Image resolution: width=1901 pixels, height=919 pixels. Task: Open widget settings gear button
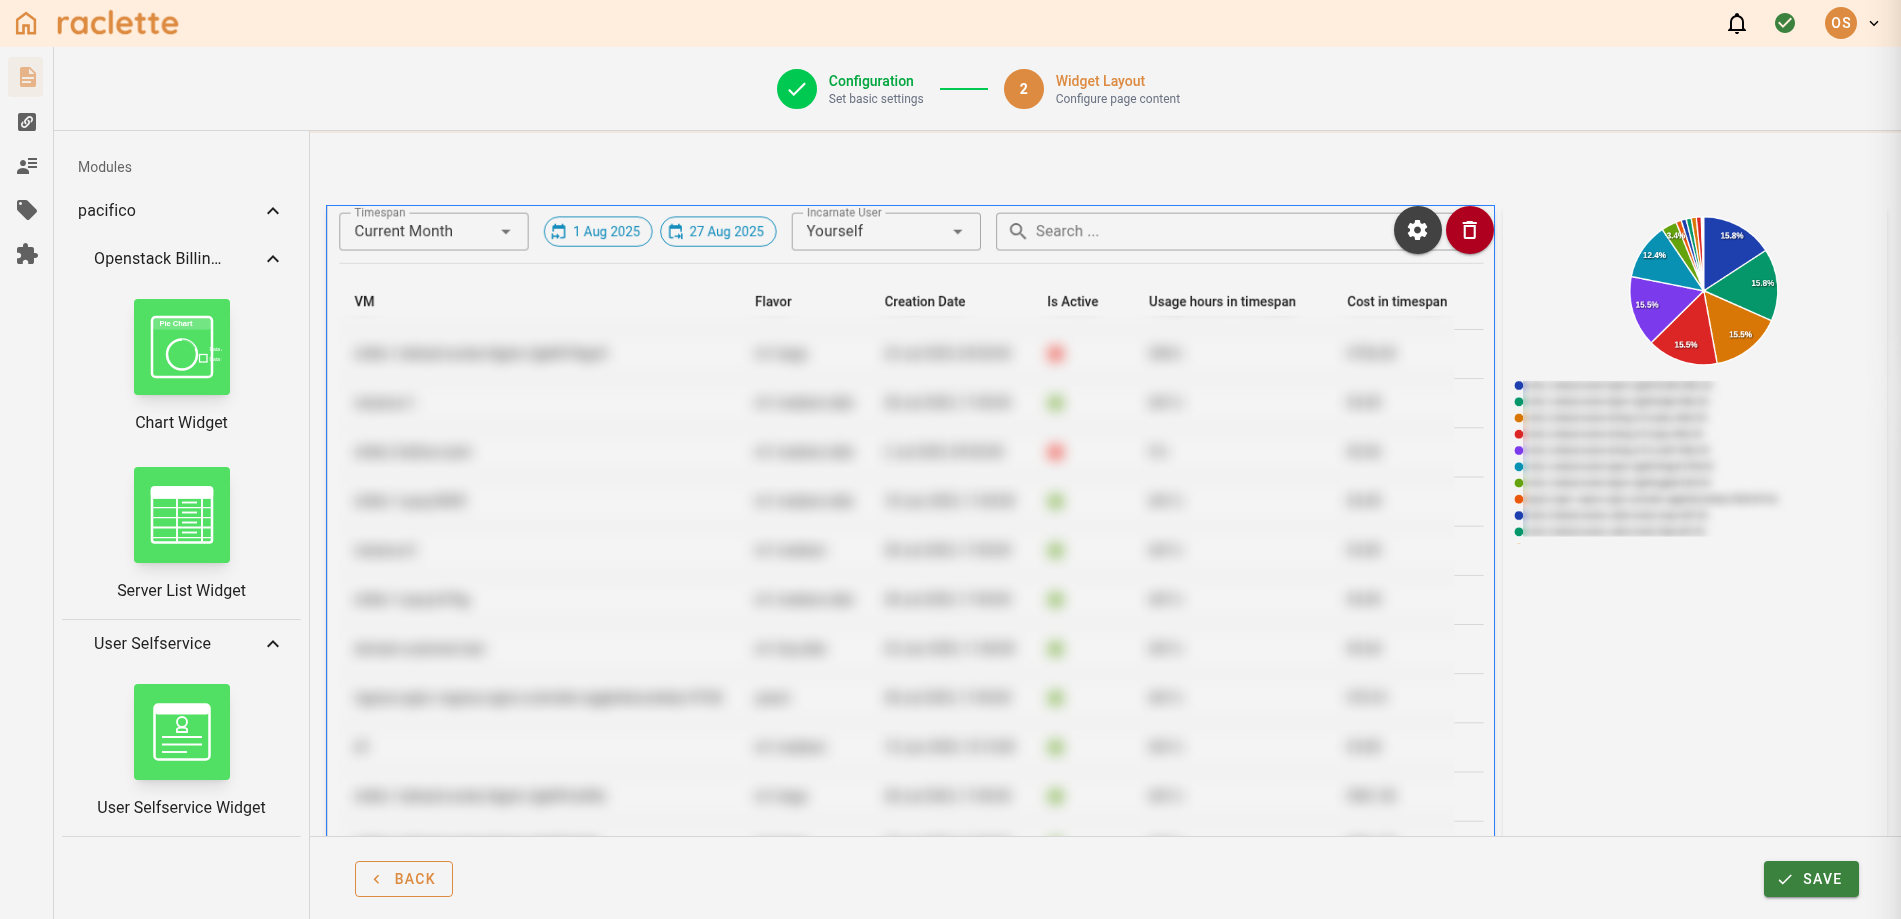pos(1417,231)
